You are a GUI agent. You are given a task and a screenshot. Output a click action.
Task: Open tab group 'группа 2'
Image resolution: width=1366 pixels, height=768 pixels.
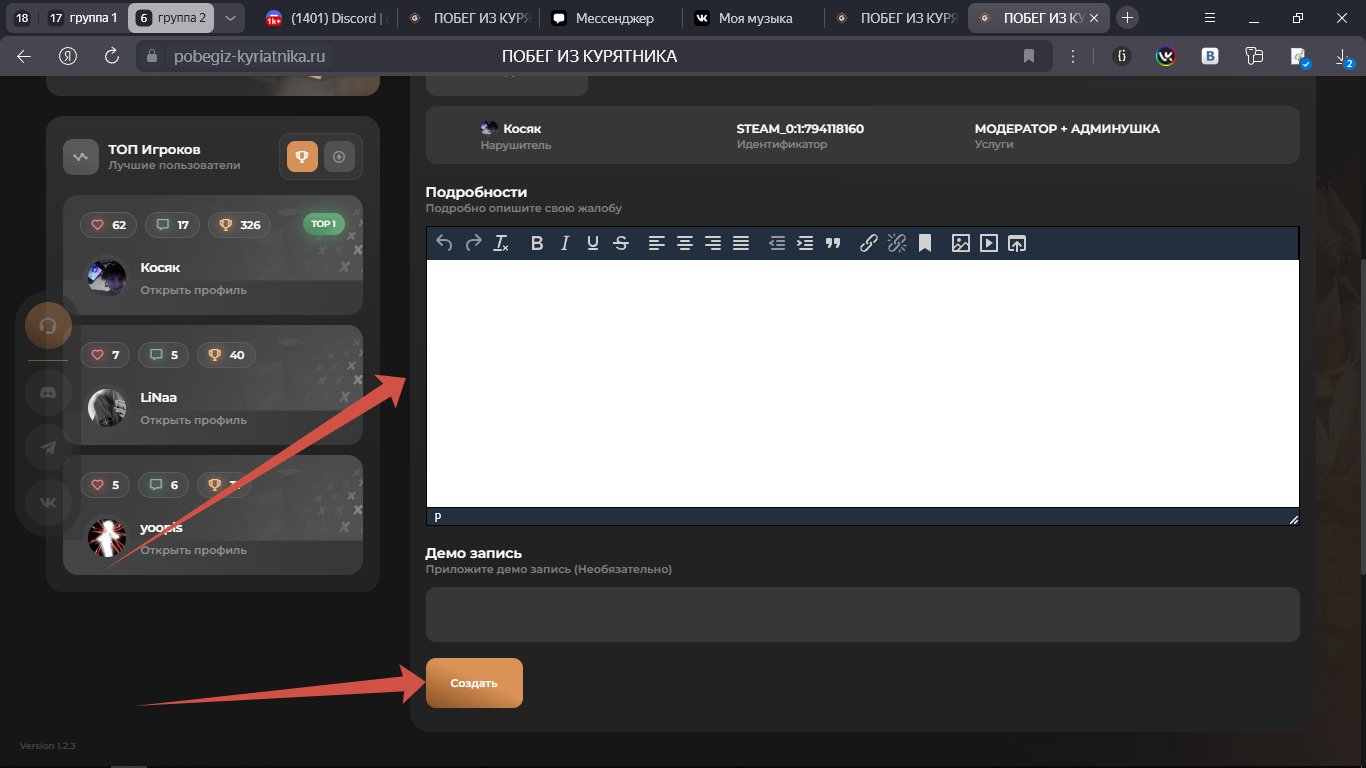point(171,18)
